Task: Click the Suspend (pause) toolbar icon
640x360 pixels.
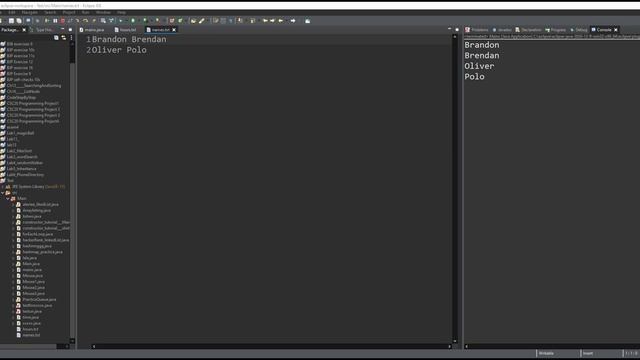Action: tap(55, 21)
